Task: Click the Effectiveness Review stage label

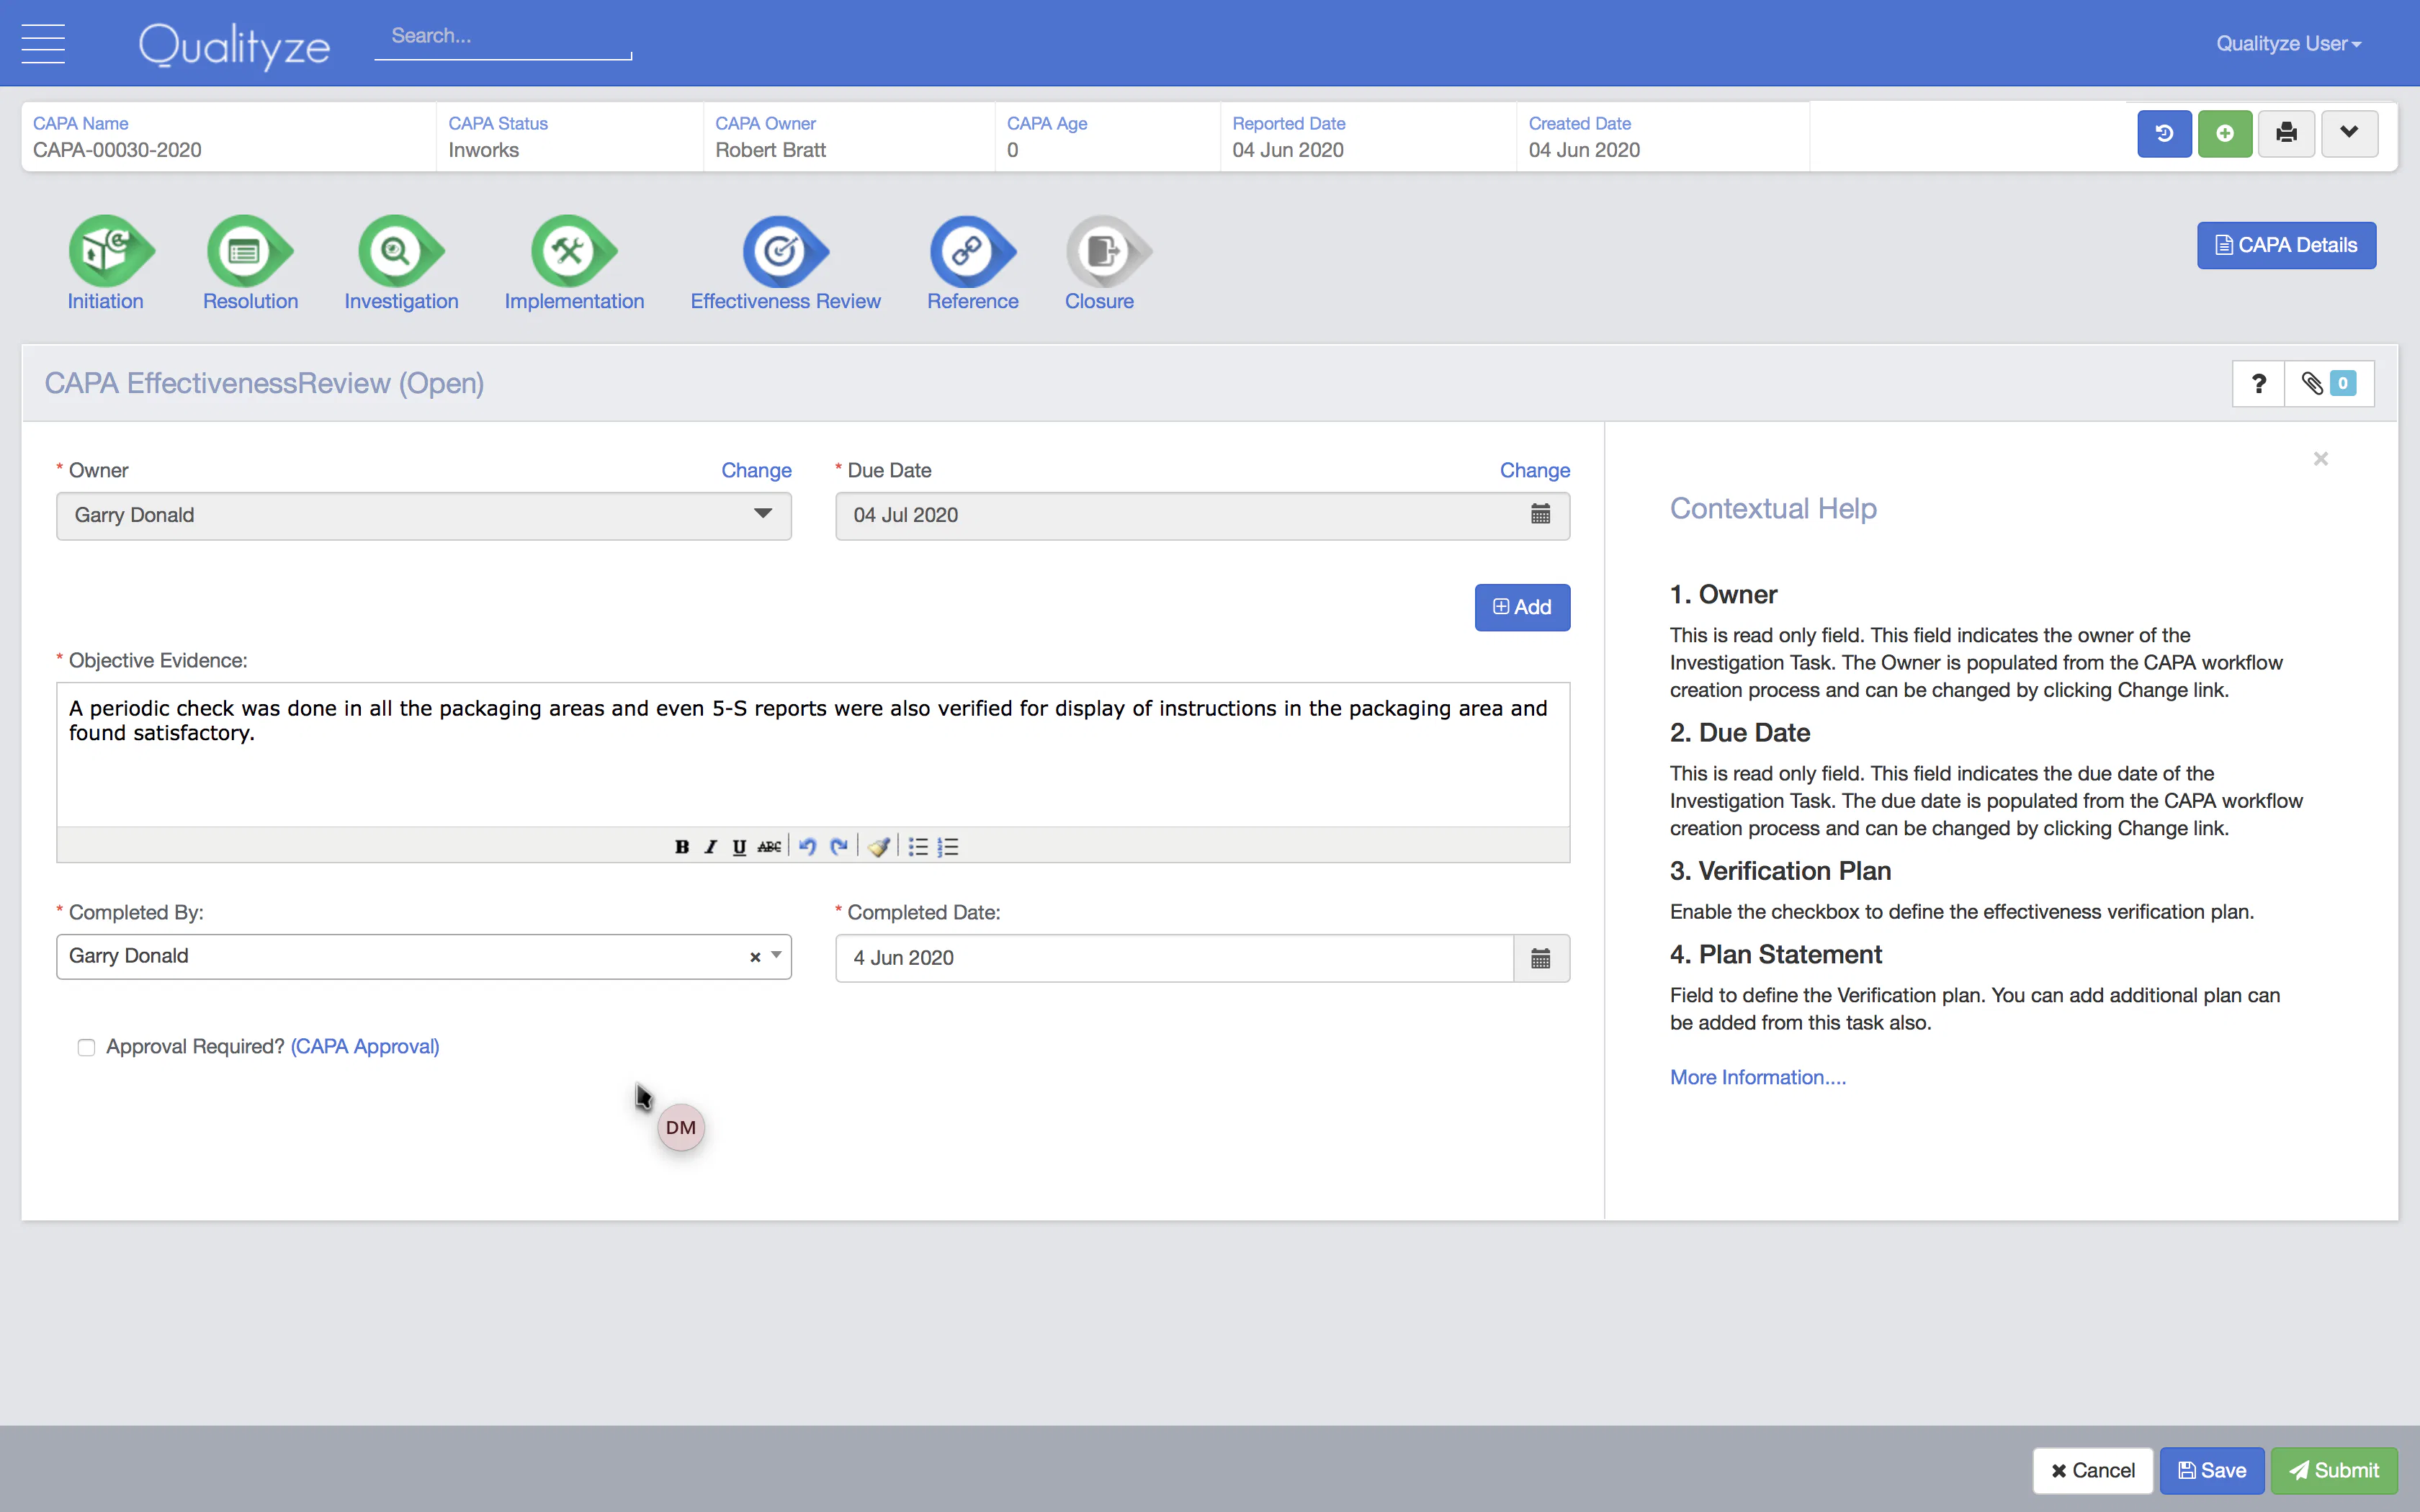Action: click(x=785, y=301)
